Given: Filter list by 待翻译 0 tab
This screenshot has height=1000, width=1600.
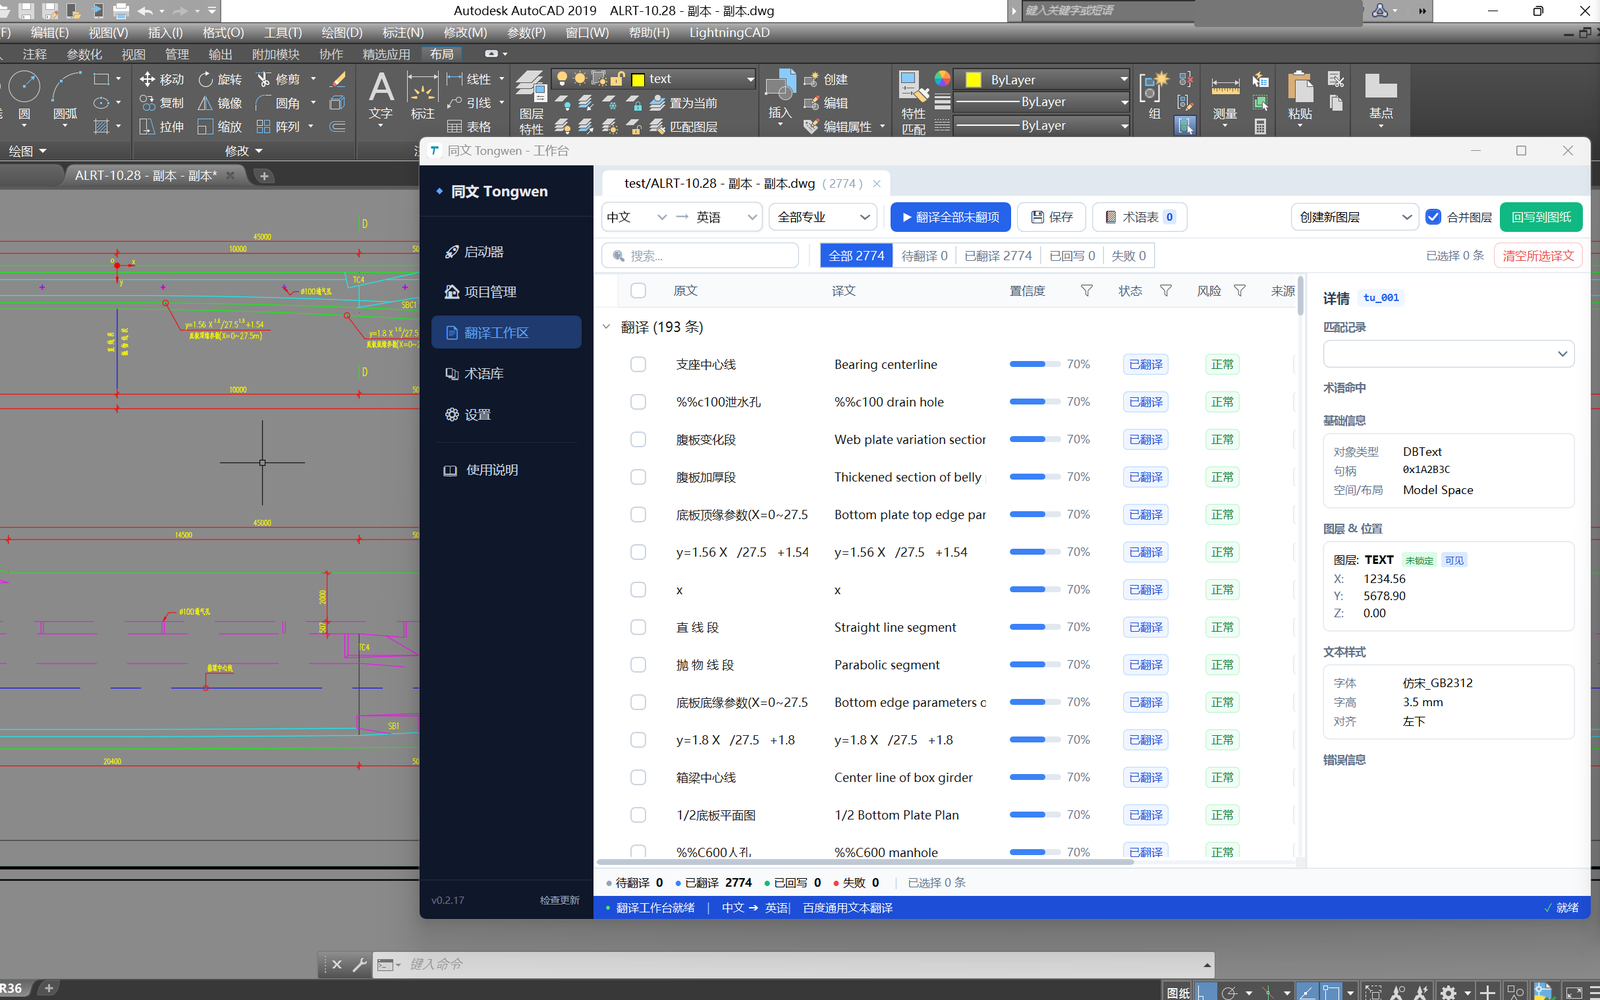Looking at the screenshot, I should [x=924, y=256].
